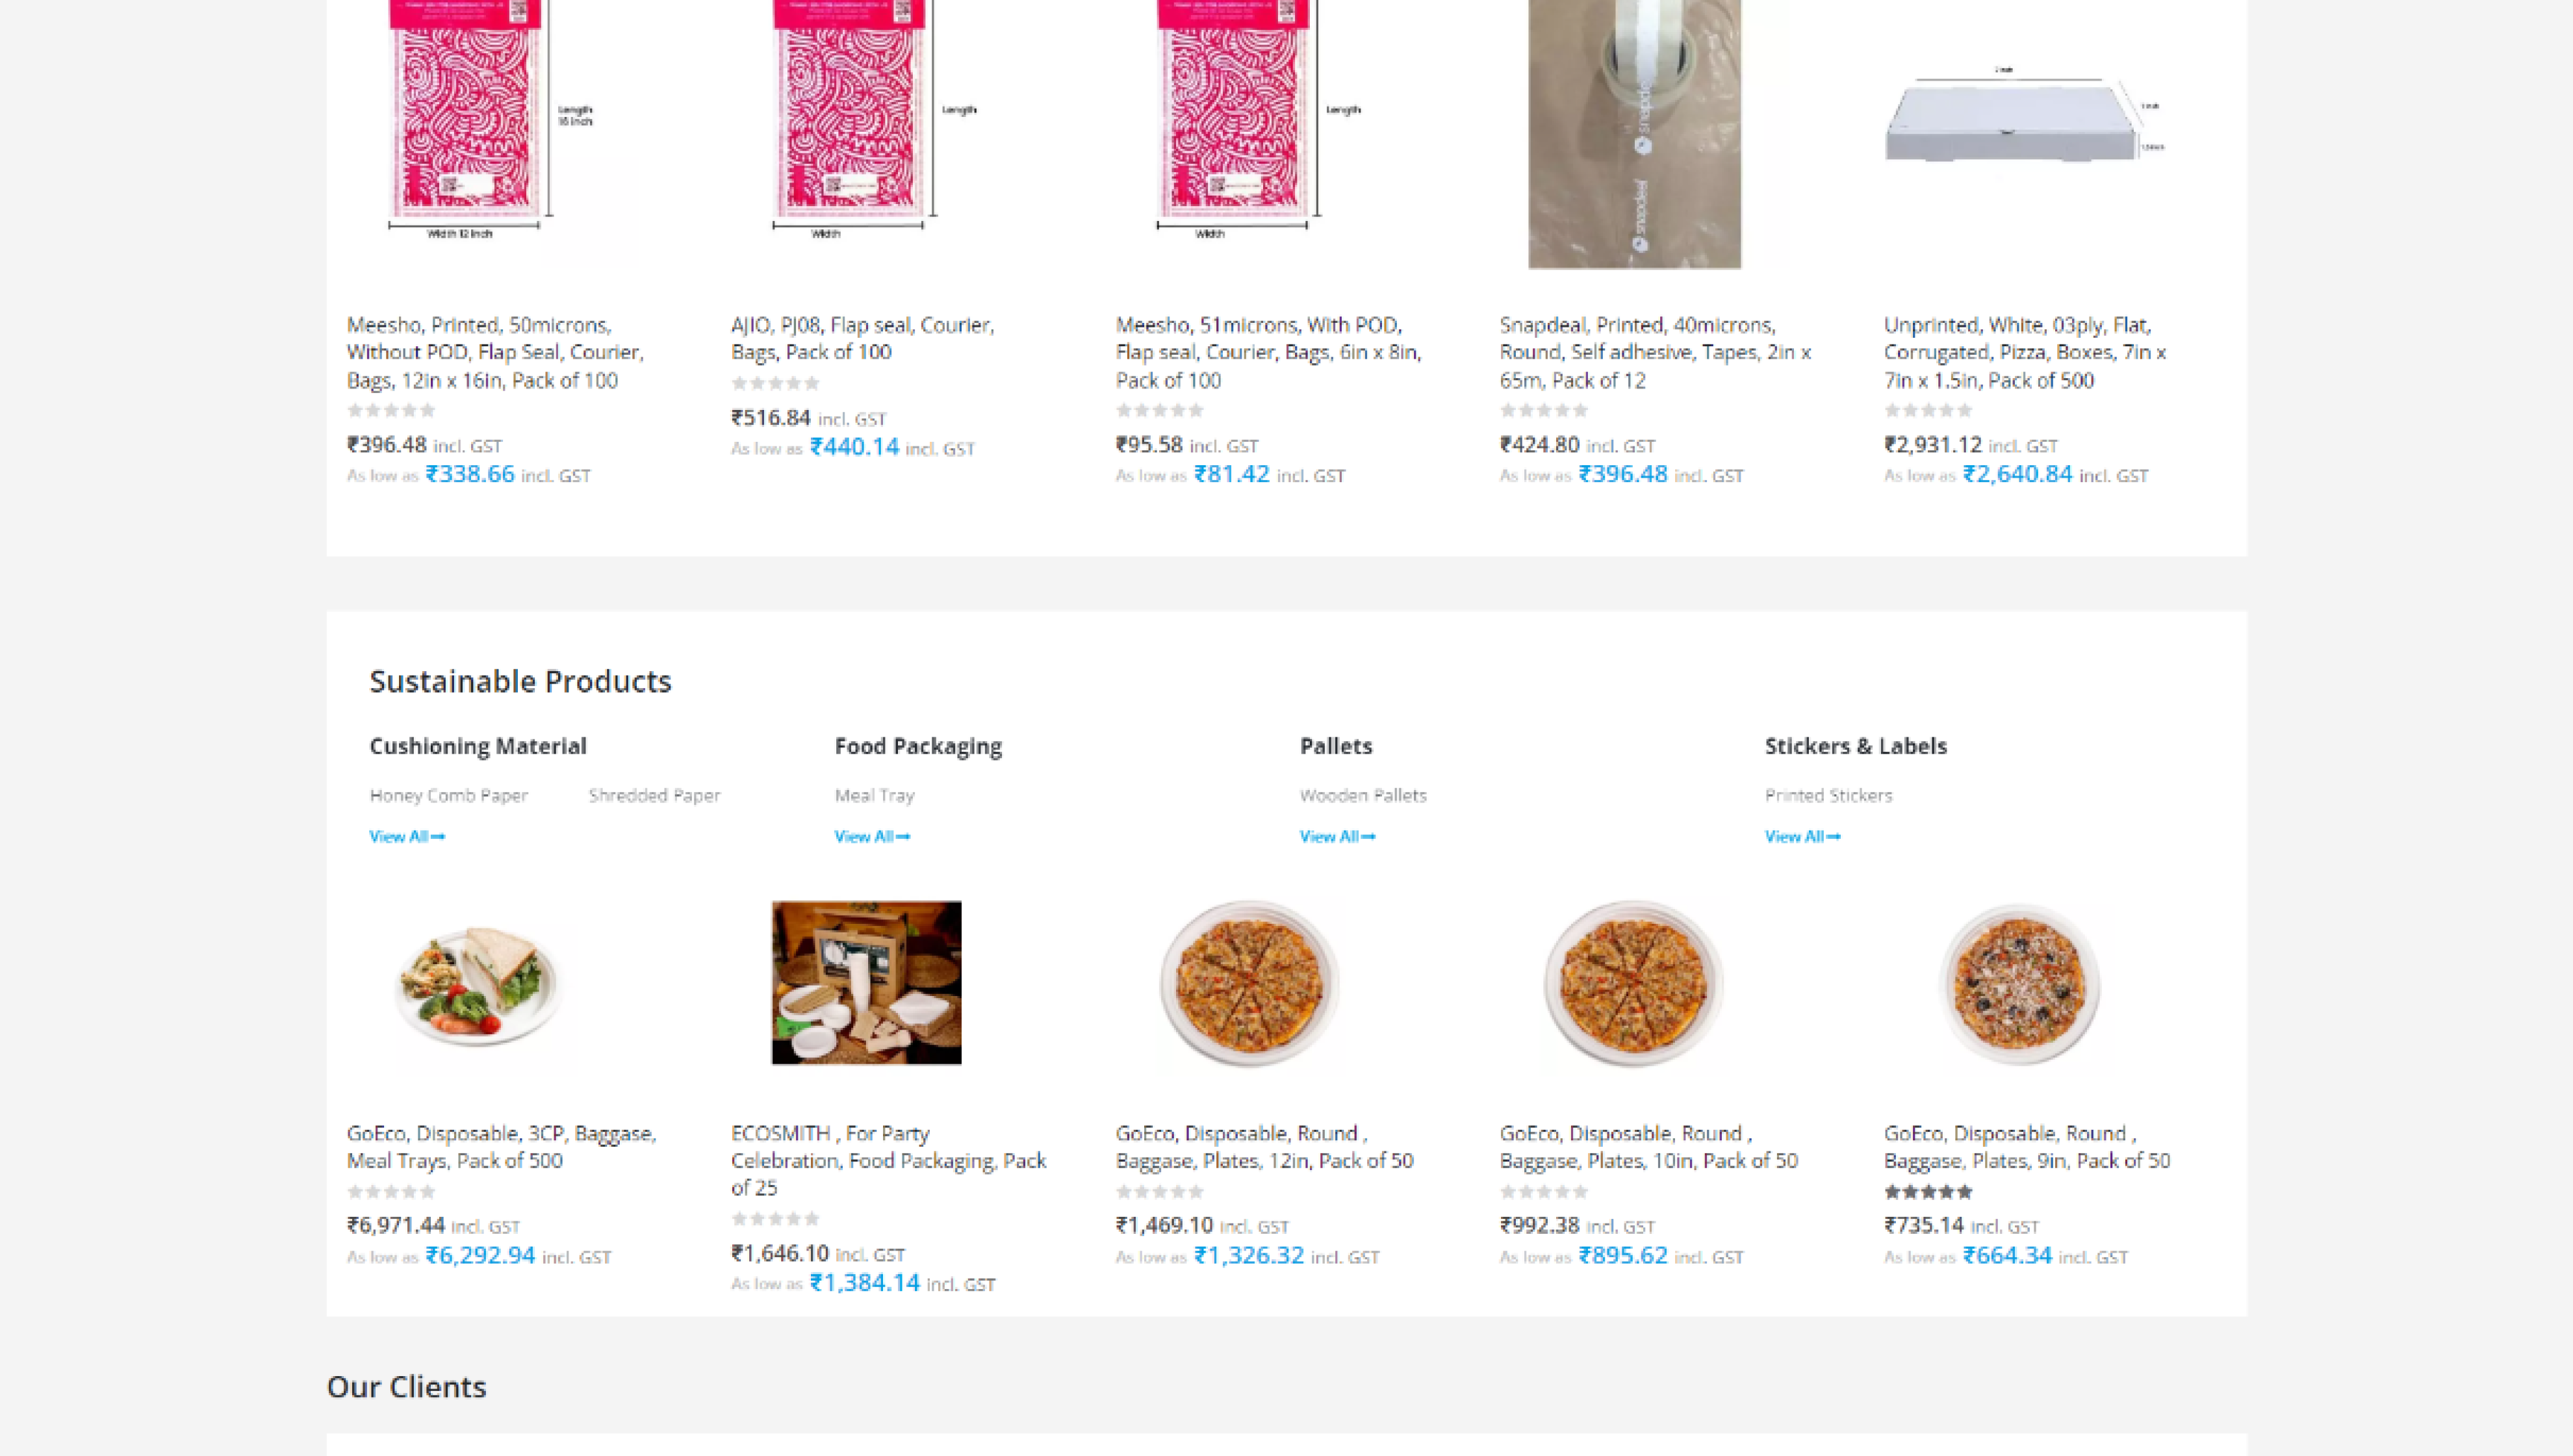Screen dimensions: 2573x1456
Task: Open the Wooden Pallets subcategory
Action: click(1362, 795)
